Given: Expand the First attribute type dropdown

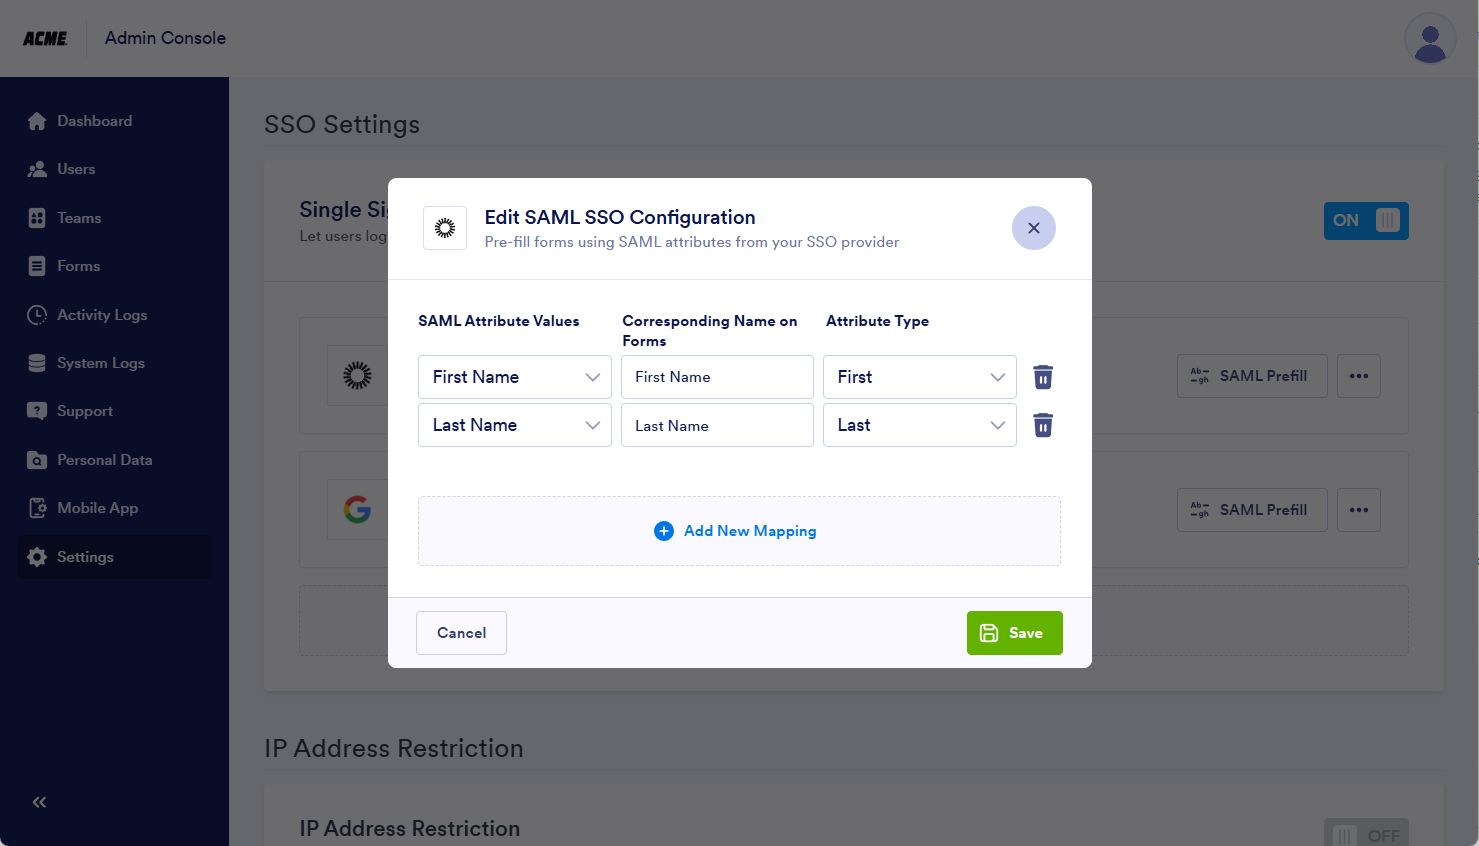Looking at the screenshot, I should [x=919, y=377].
